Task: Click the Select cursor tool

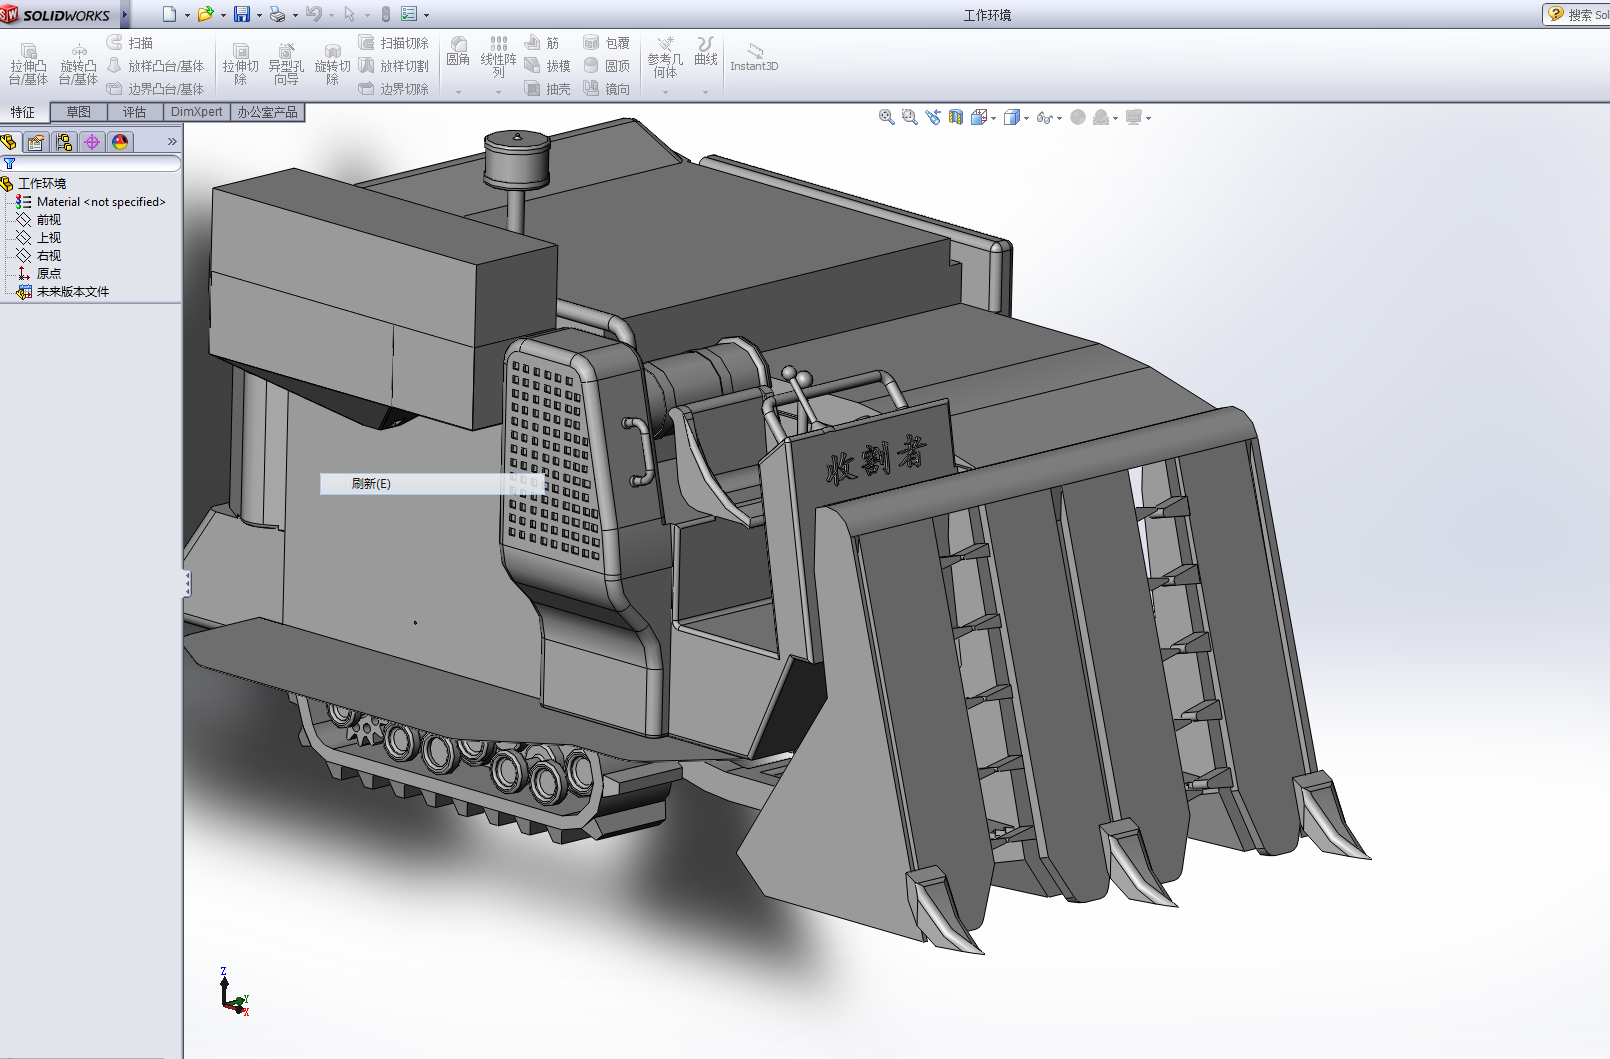Action: click(349, 14)
